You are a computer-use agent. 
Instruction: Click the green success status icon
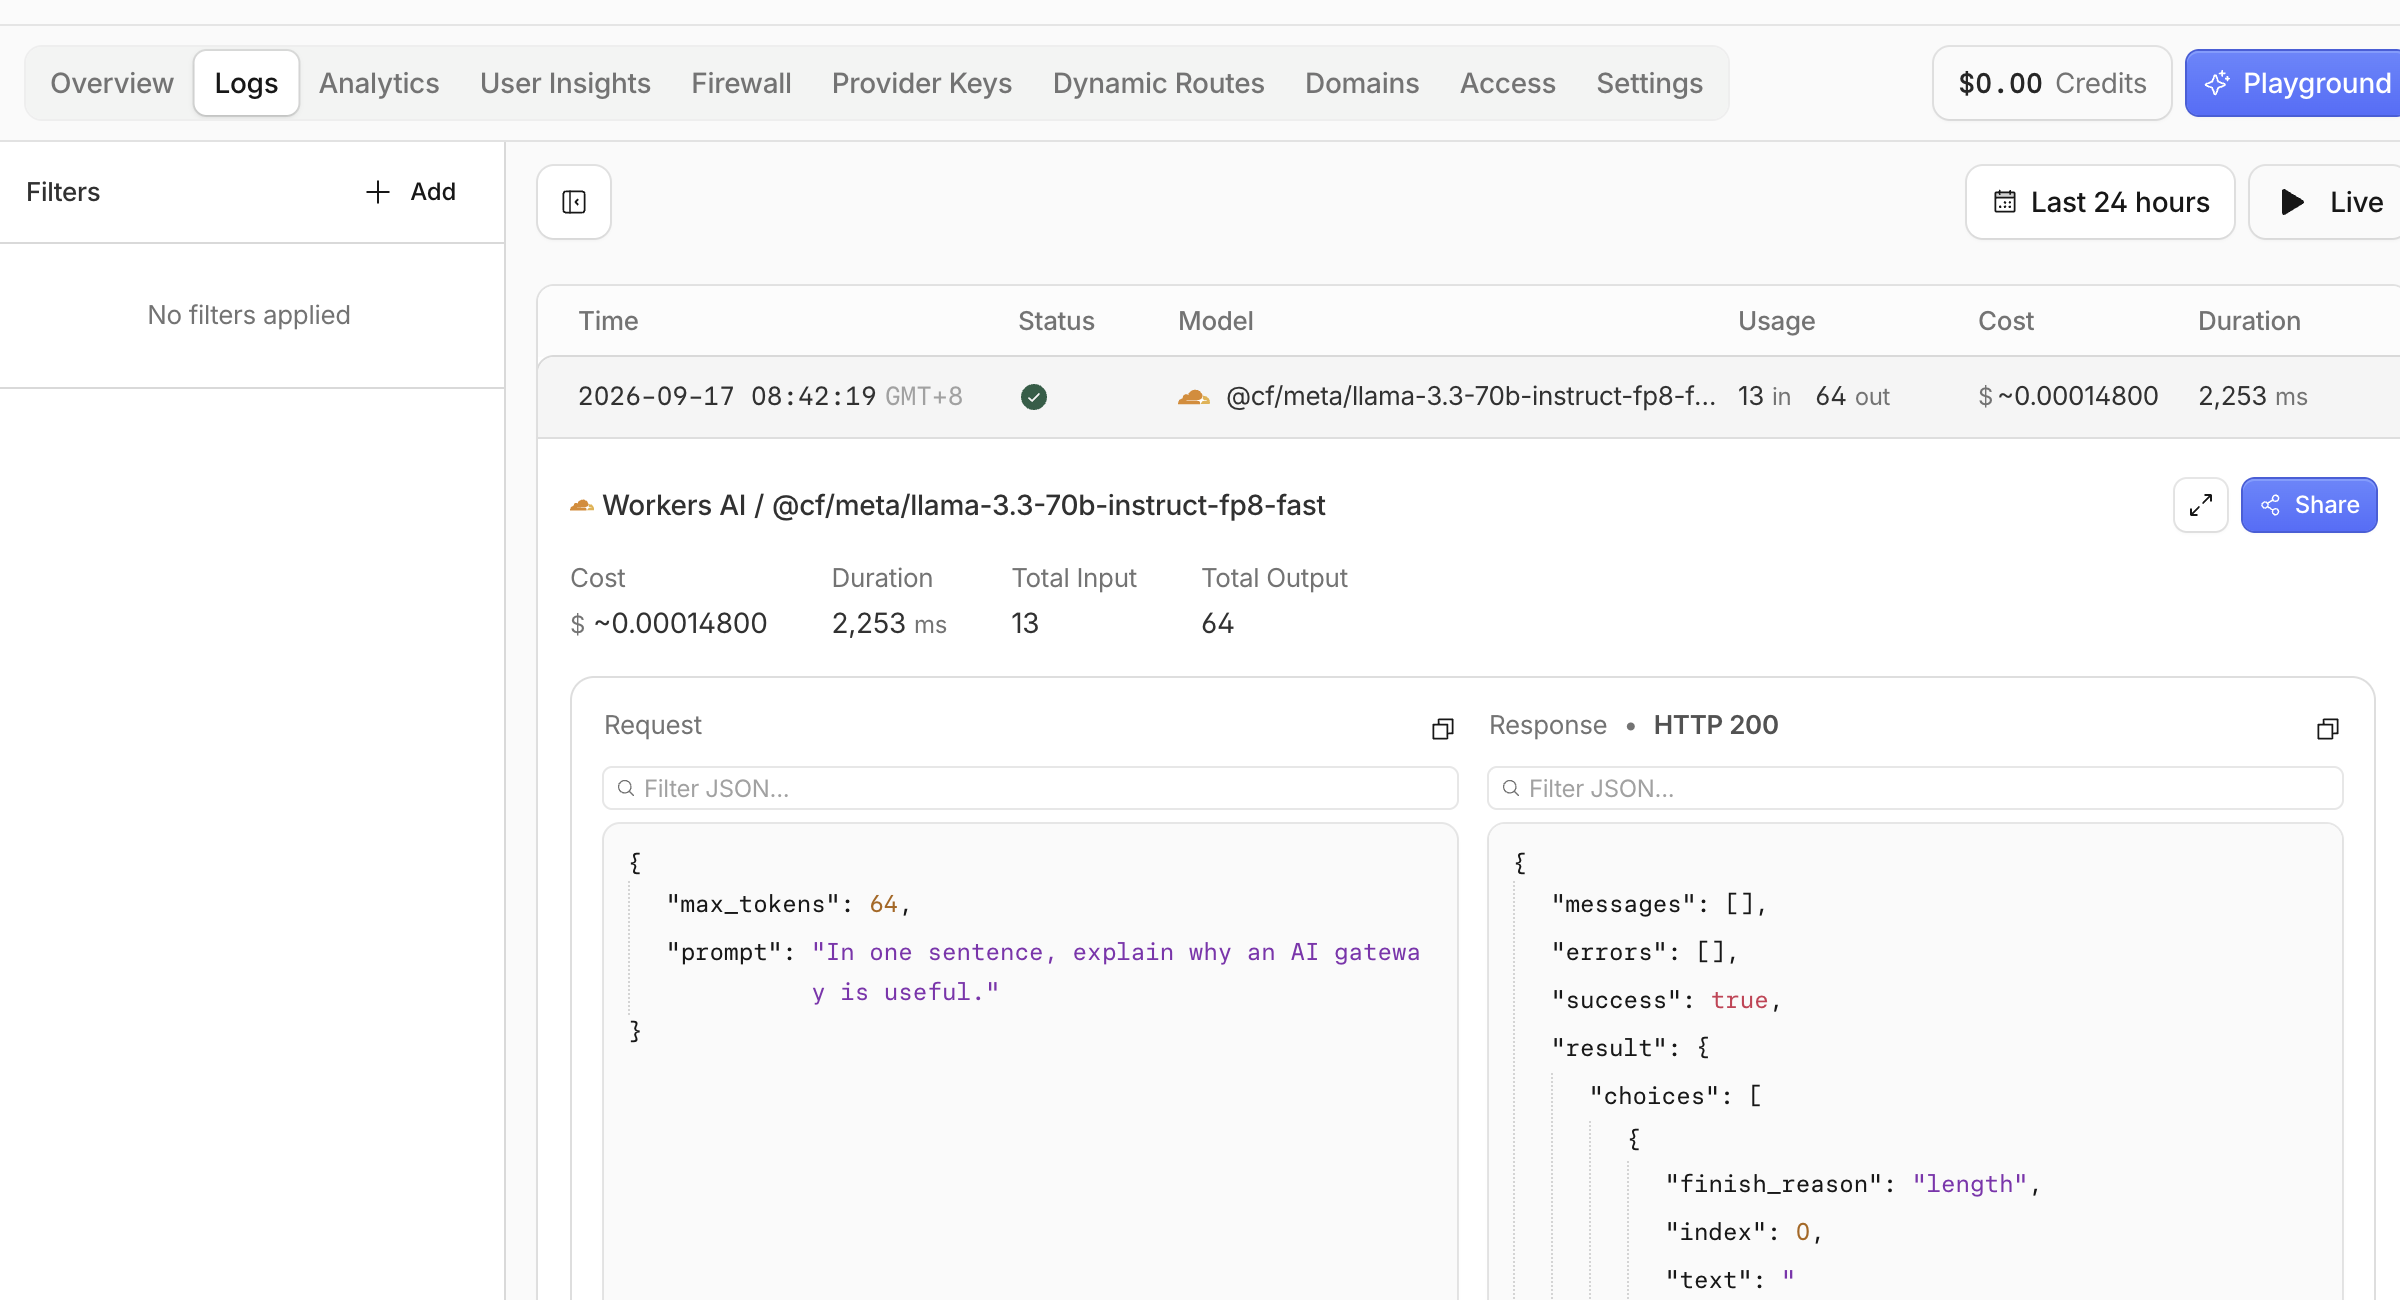[x=1034, y=397]
